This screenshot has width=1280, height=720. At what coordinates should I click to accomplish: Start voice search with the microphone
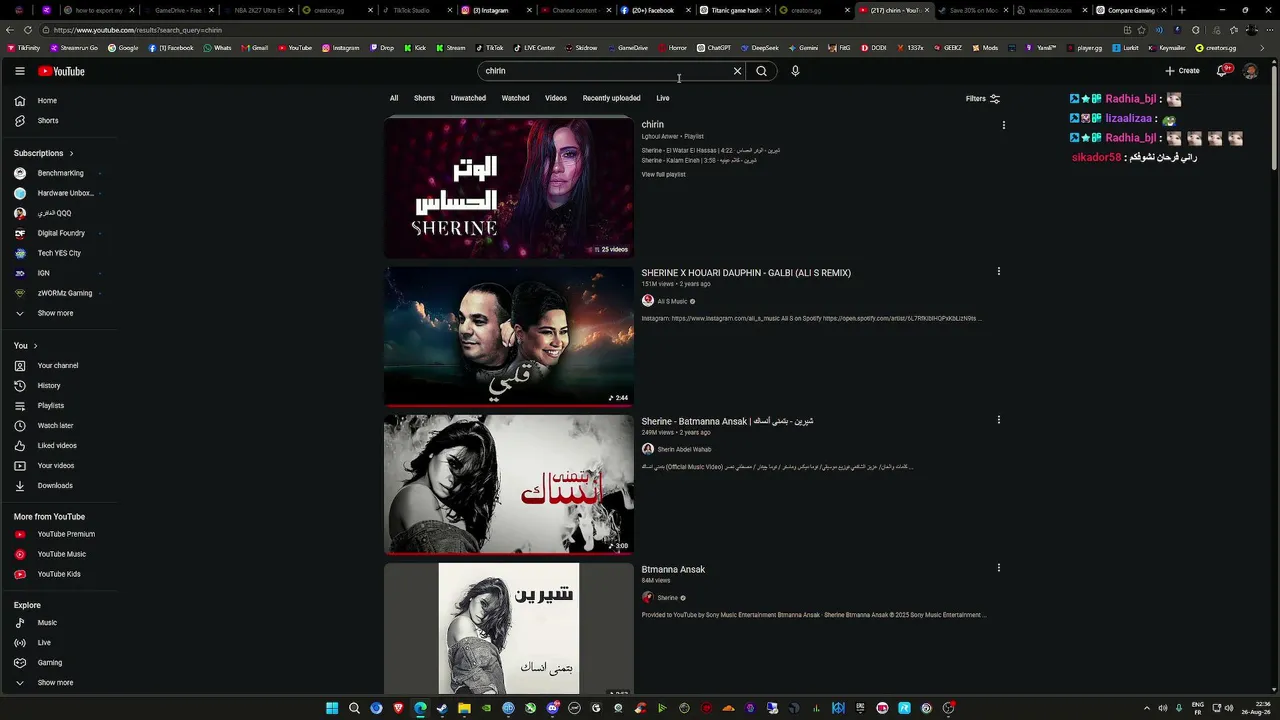pos(795,71)
